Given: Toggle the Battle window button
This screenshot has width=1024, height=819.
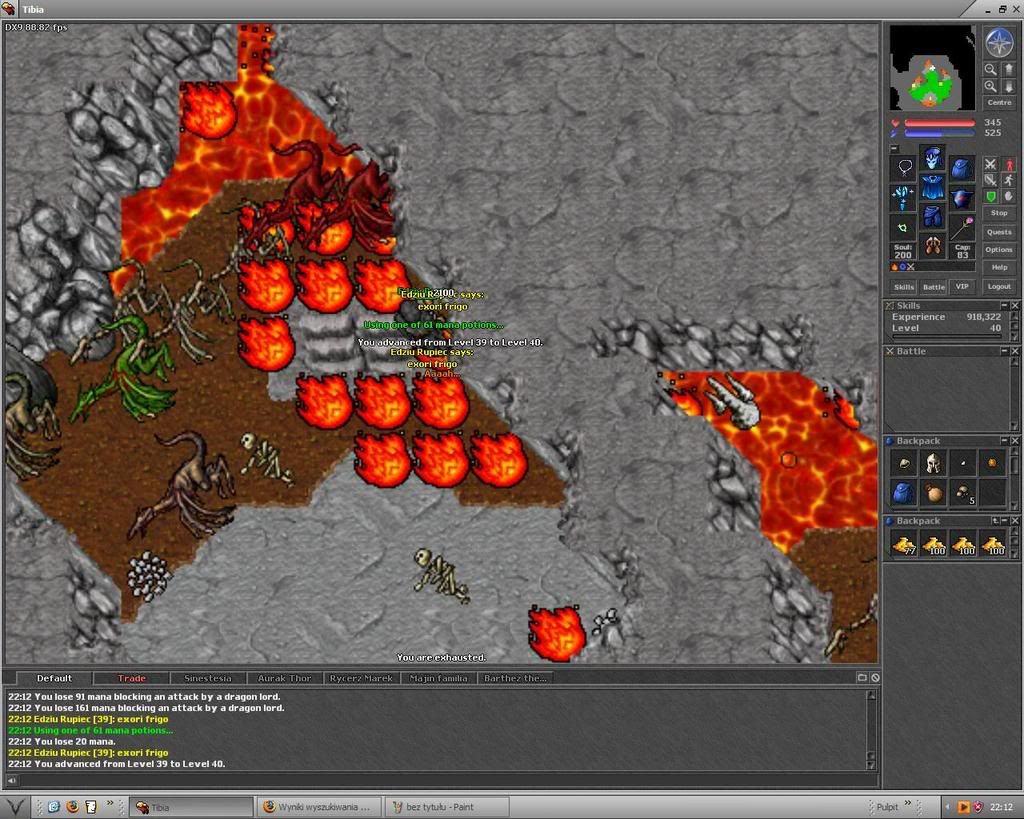Looking at the screenshot, I should click(933, 287).
